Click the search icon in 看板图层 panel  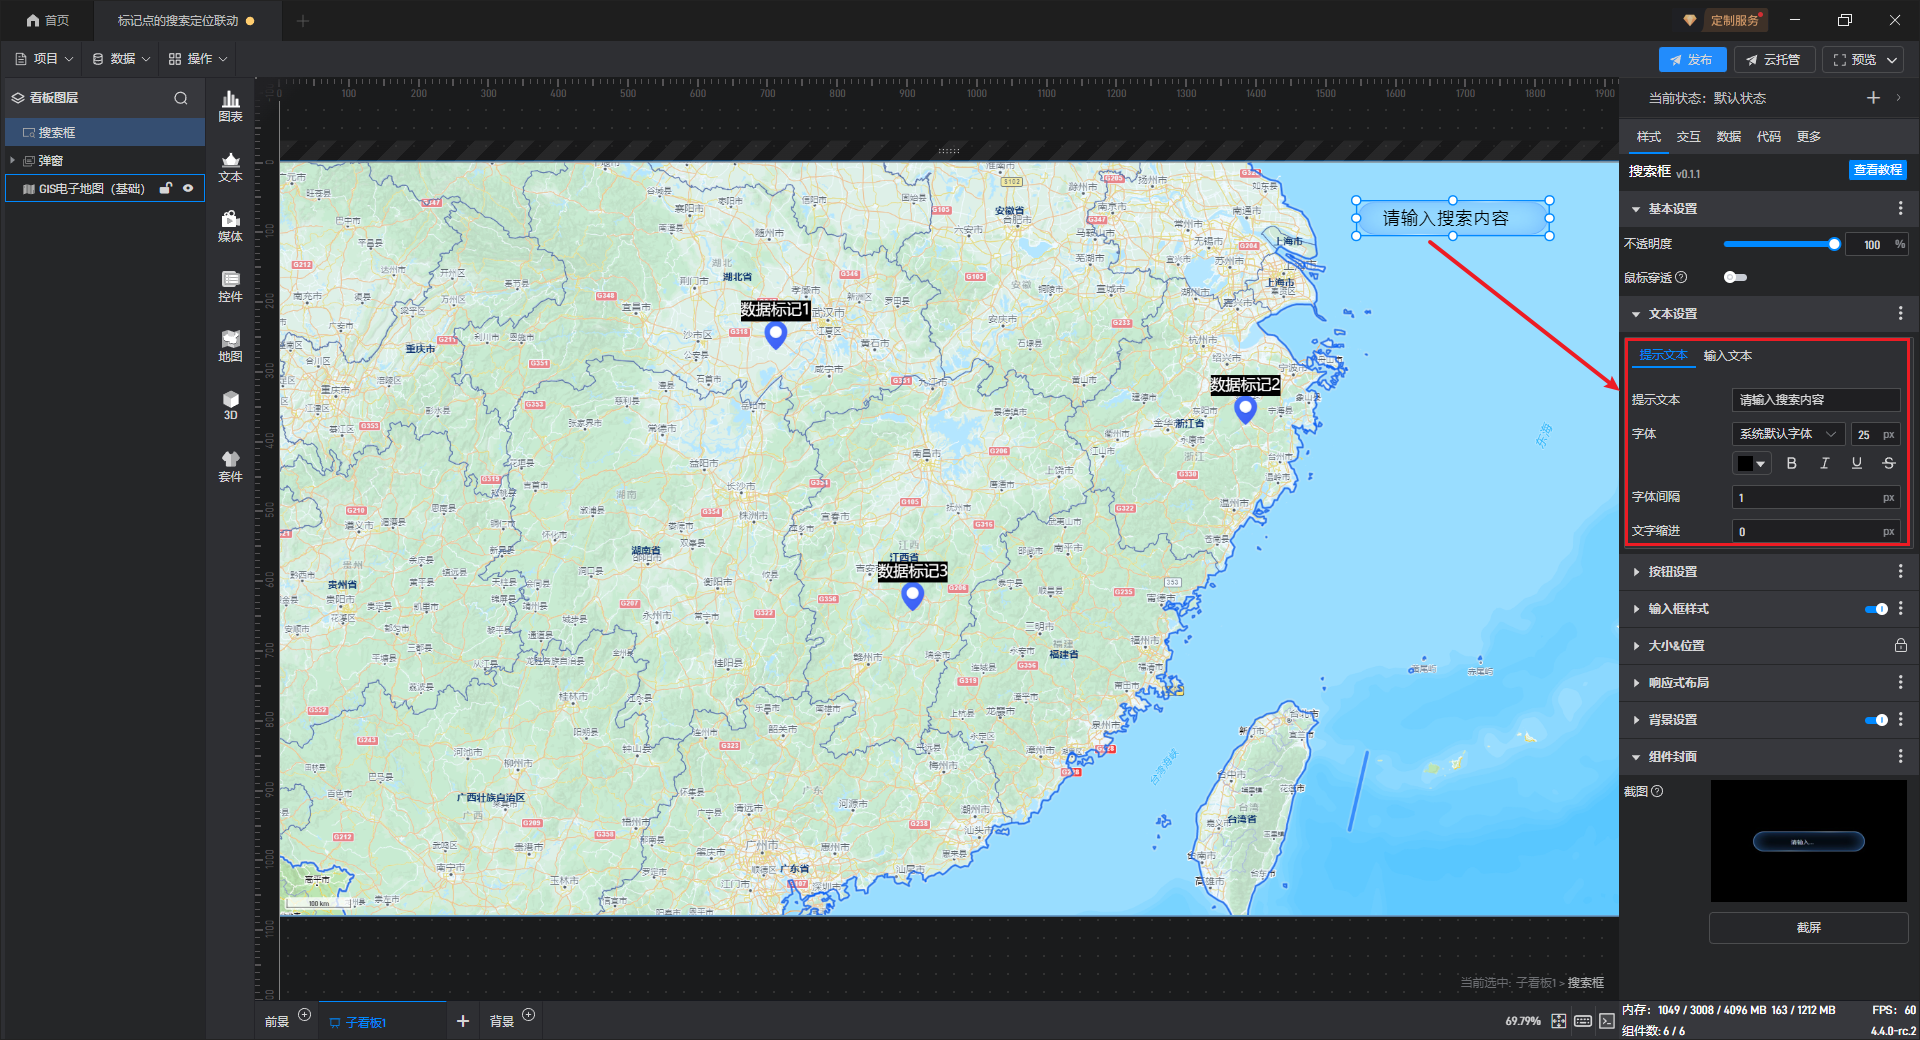point(181,98)
